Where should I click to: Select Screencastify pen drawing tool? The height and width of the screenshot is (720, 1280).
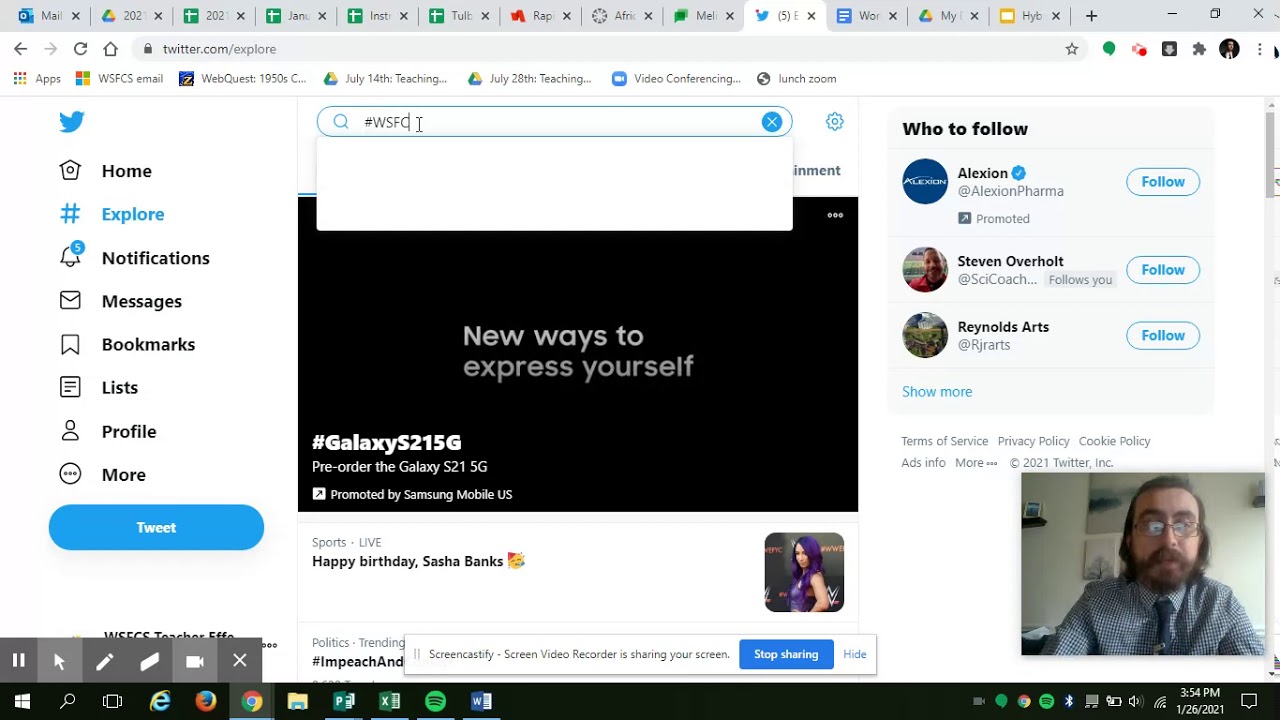[x=104, y=661]
